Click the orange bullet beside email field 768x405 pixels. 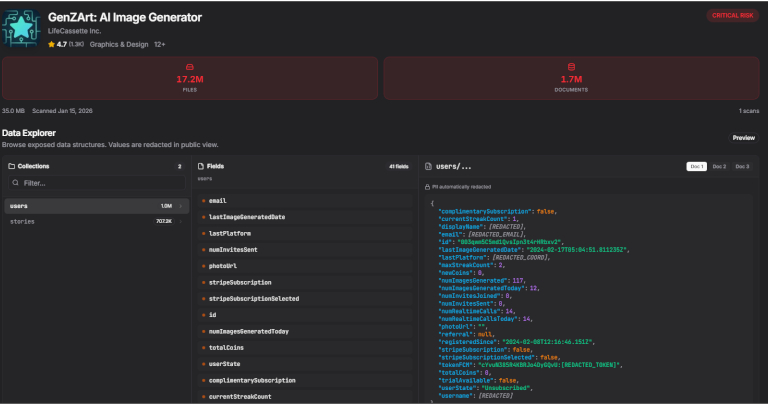204,201
